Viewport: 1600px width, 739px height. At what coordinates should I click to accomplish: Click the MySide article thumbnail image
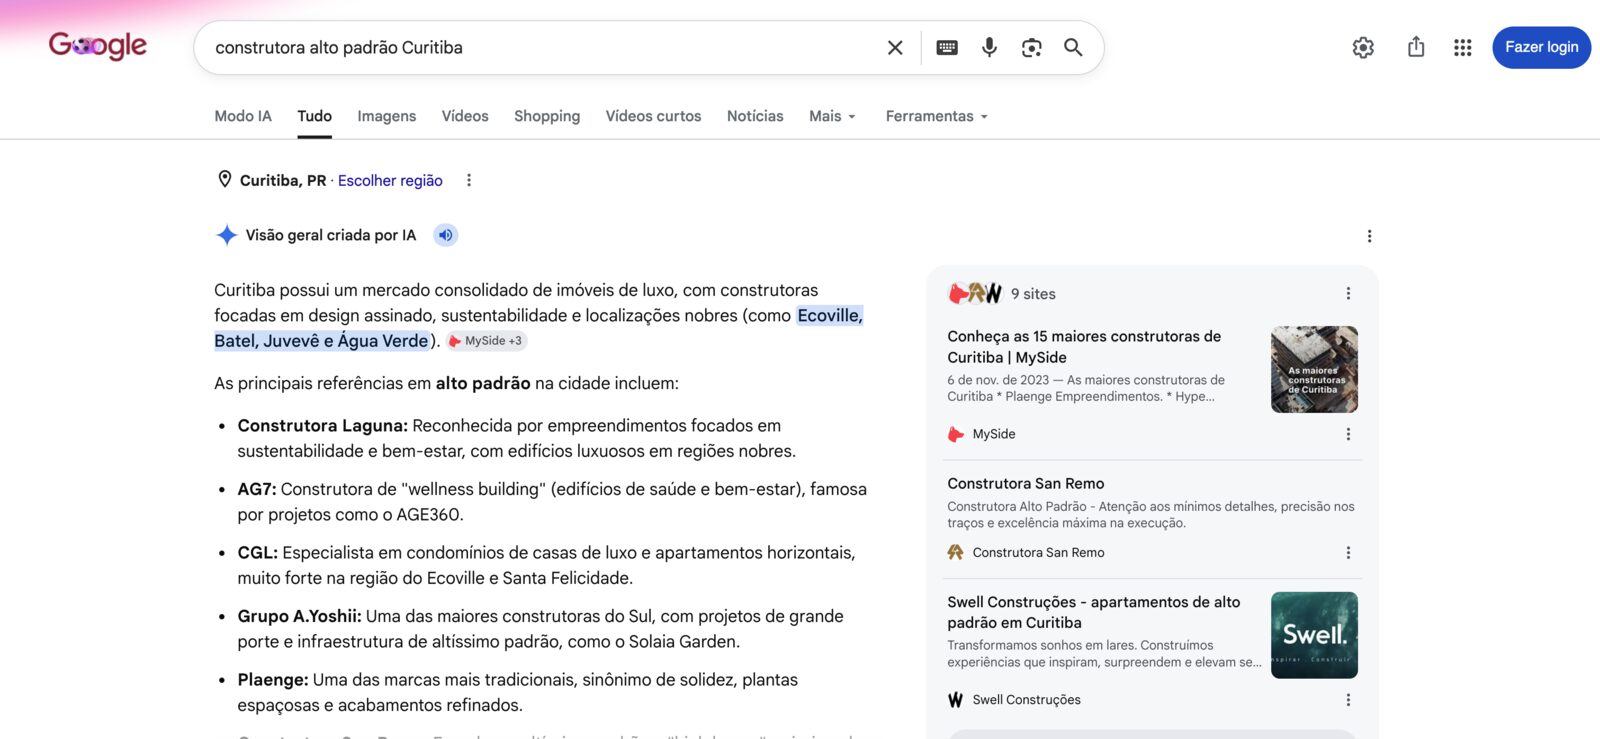(1314, 369)
